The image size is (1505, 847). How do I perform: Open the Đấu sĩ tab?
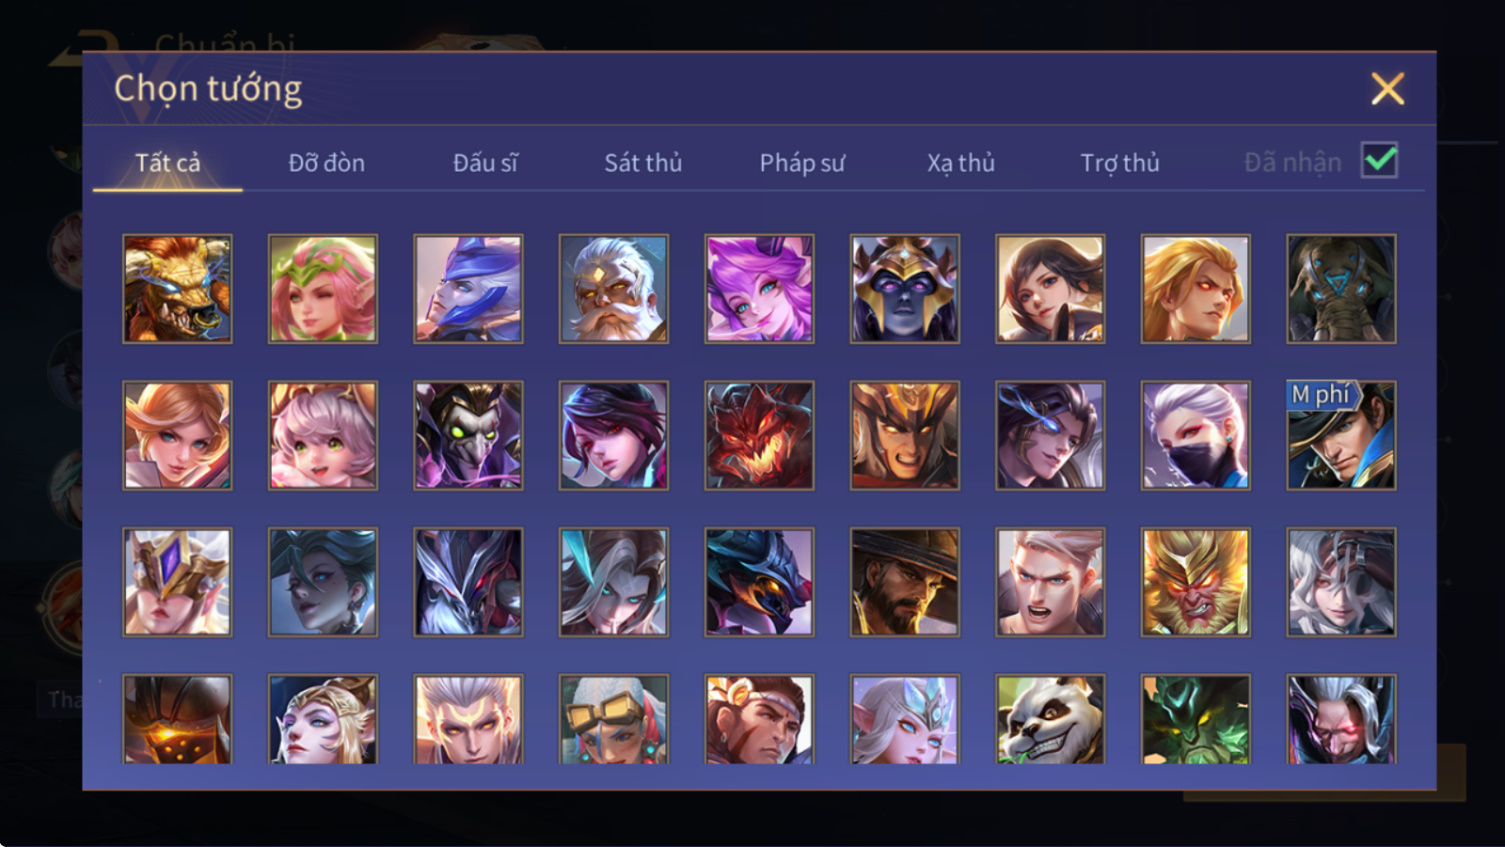tap(485, 162)
